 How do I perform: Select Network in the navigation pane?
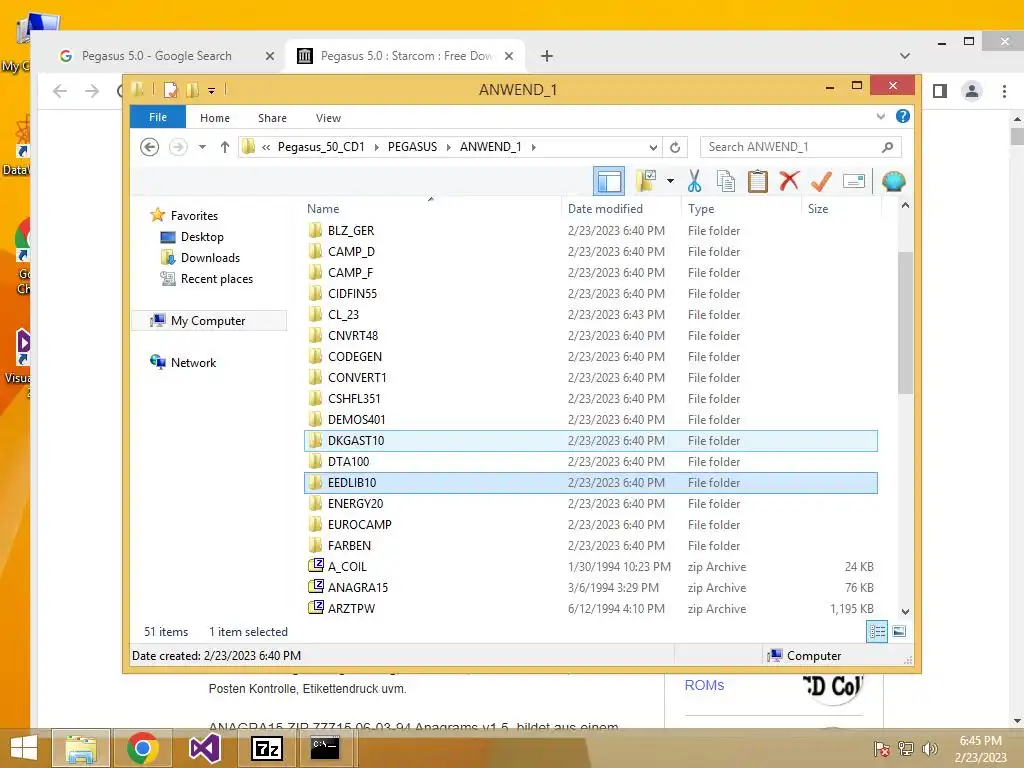[x=193, y=362]
